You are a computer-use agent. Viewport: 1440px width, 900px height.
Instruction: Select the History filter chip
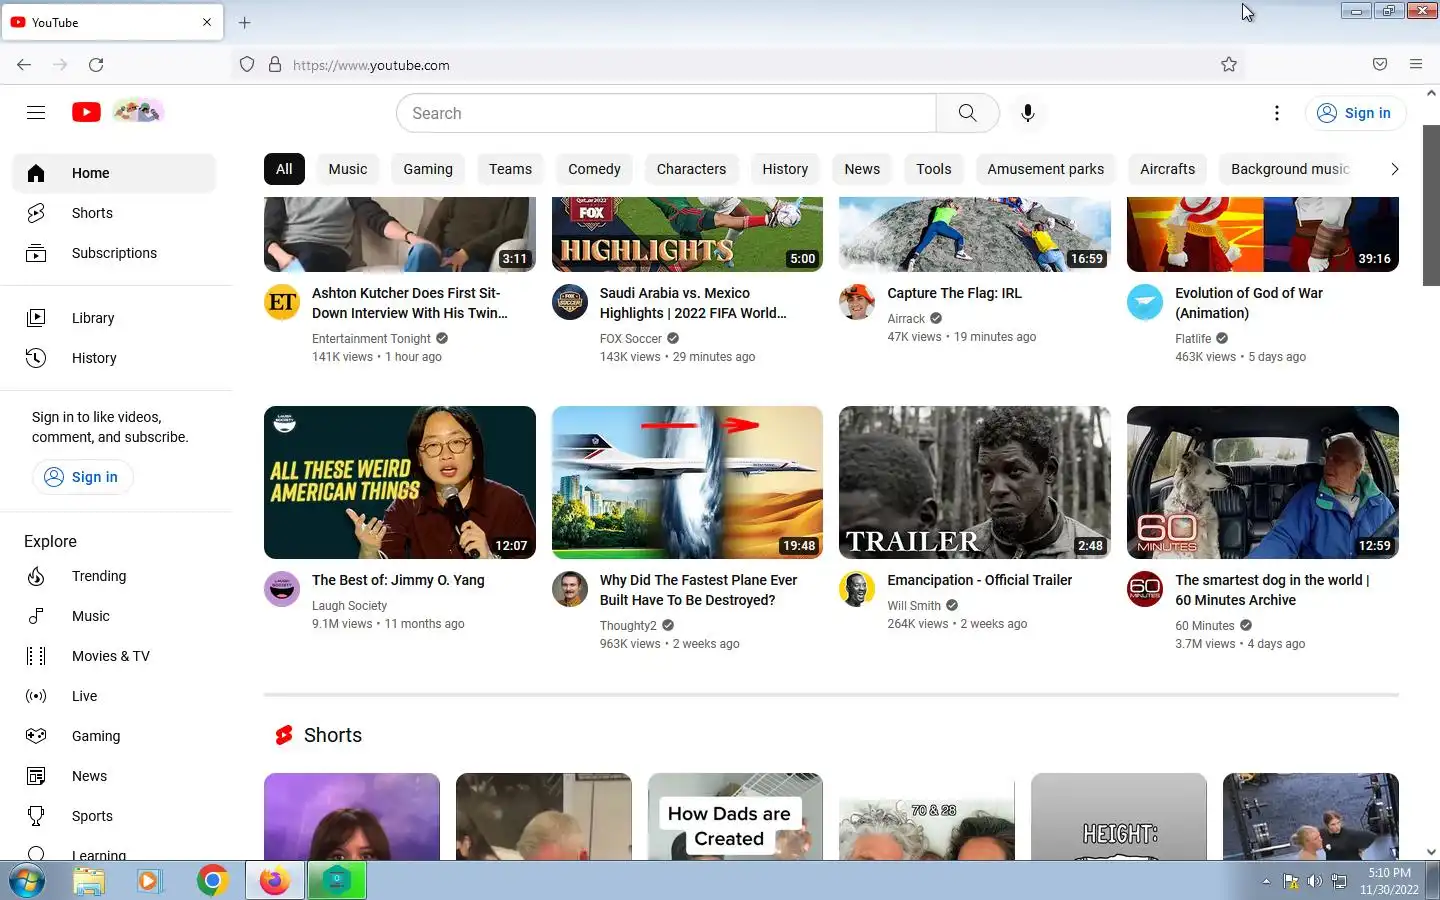[785, 169]
